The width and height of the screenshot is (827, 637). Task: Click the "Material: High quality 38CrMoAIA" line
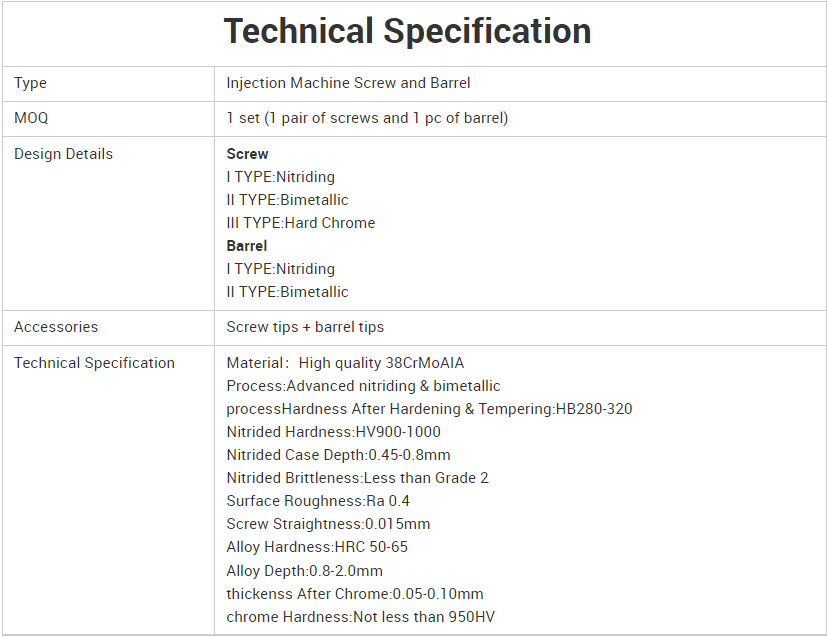coord(345,363)
